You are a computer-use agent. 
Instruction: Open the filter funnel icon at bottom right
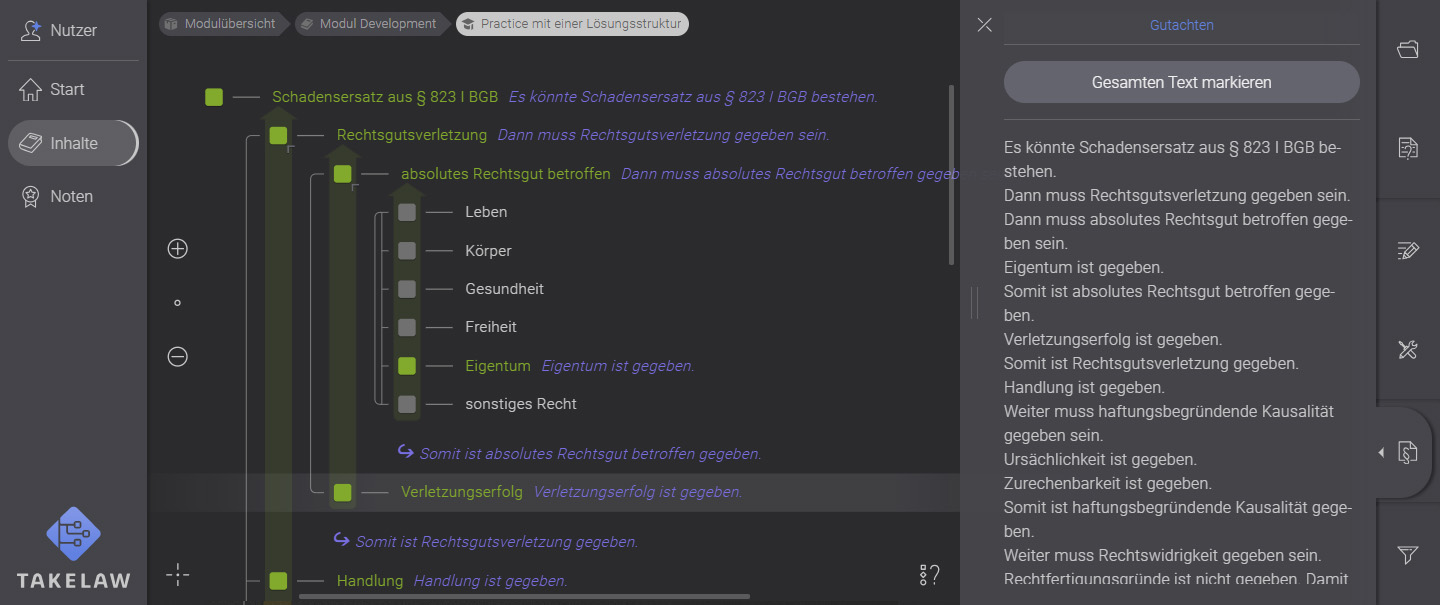pyautogui.click(x=1407, y=555)
